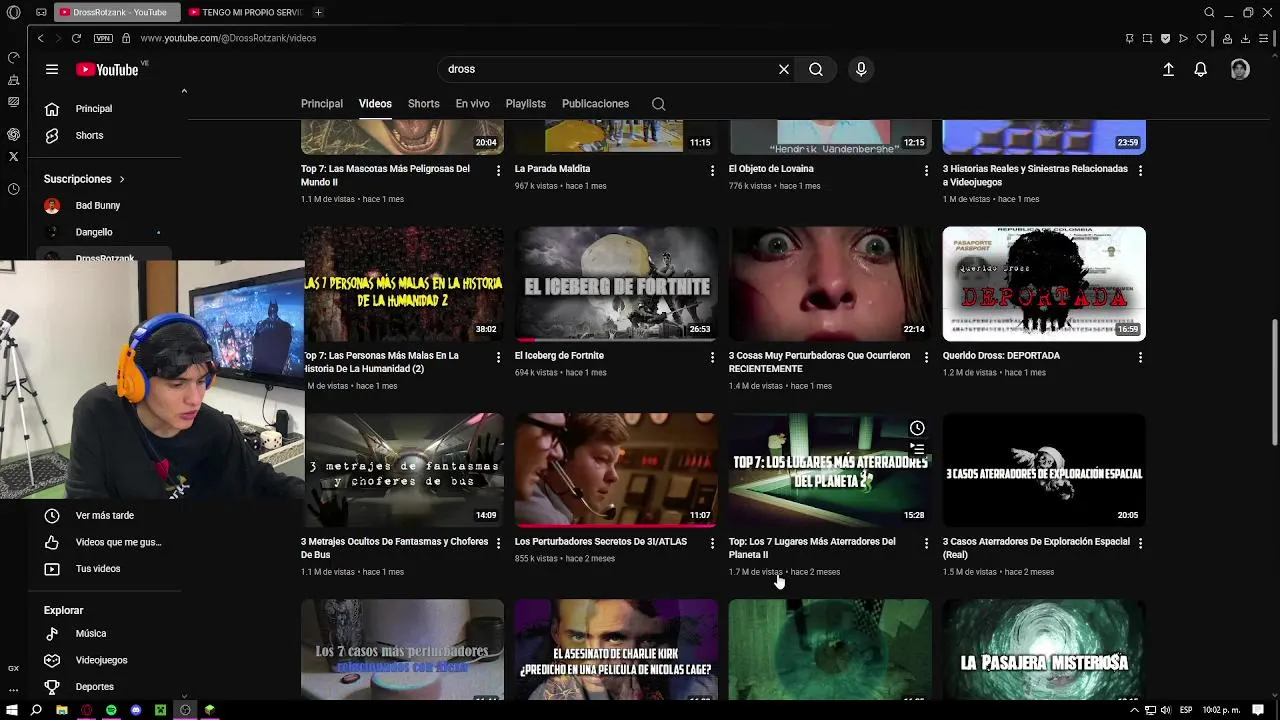The height and width of the screenshot is (720, 1280).
Task: Search within channel using magnifier icon
Action: tap(658, 104)
